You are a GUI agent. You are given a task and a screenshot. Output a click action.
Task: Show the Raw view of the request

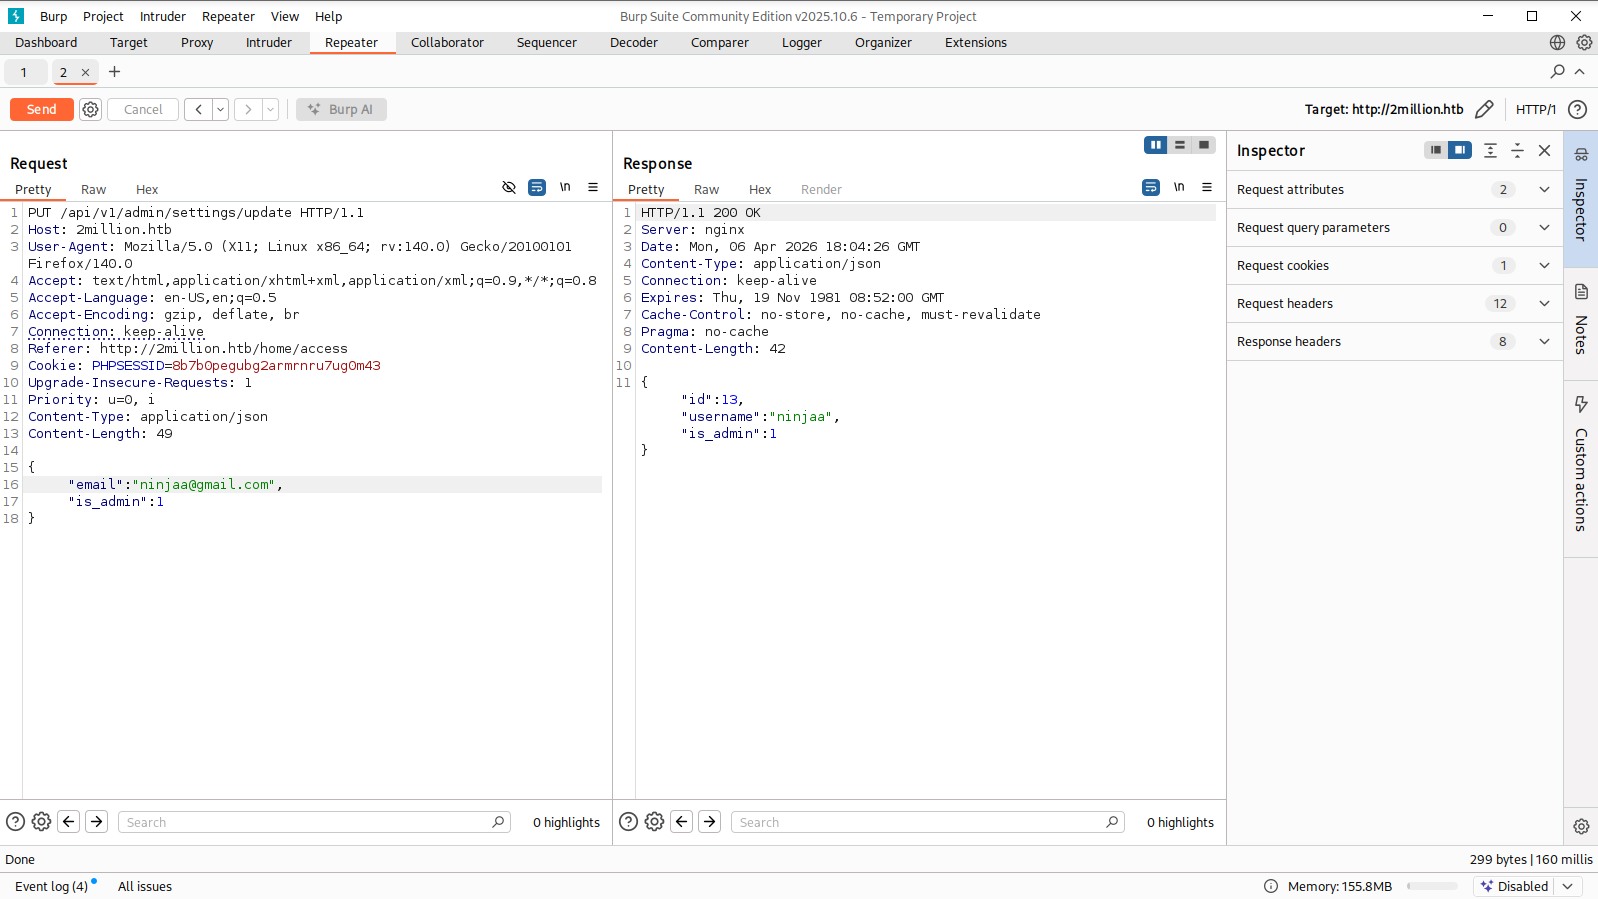(93, 189)
